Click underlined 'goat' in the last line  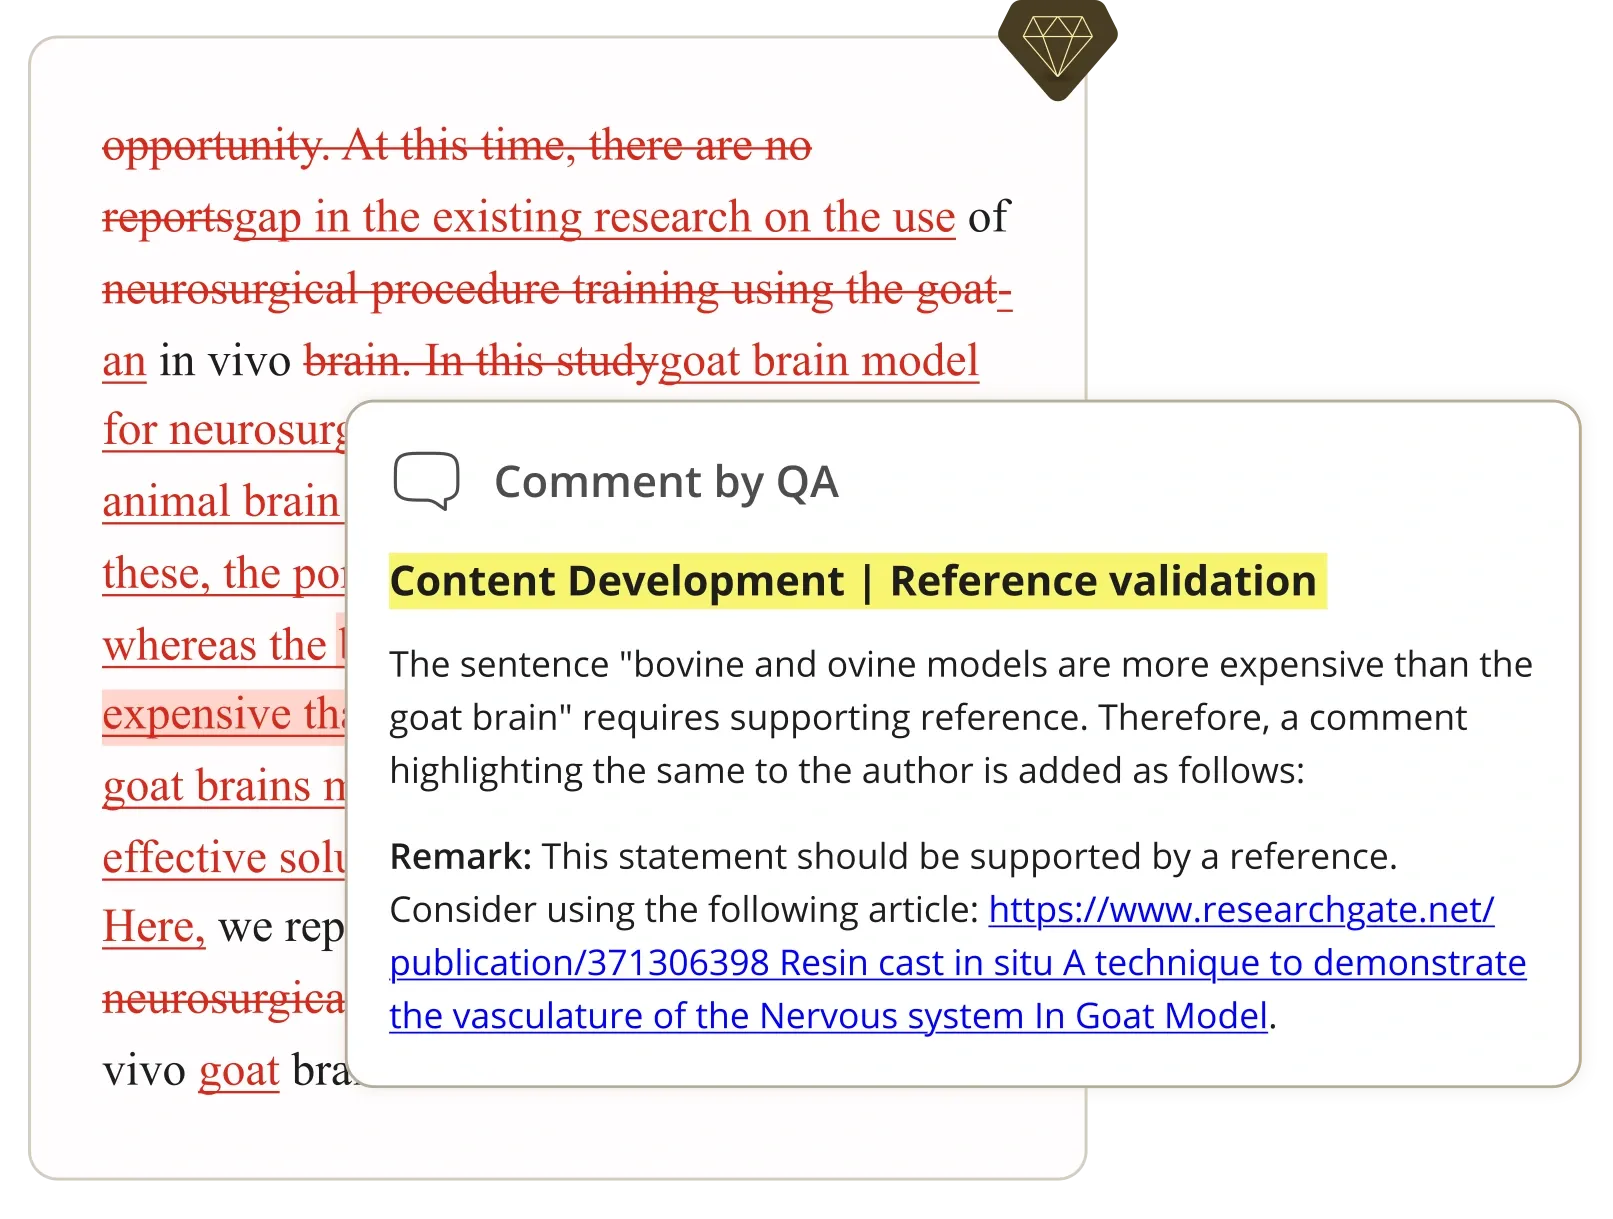(x=239, y=1071)
